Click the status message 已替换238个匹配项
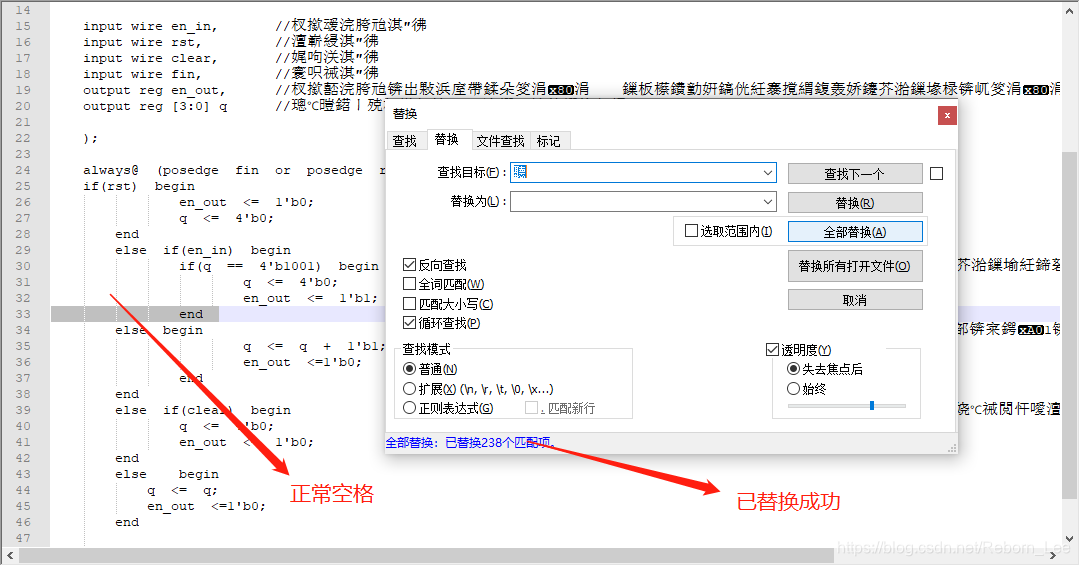 click(x=499, y=443)
